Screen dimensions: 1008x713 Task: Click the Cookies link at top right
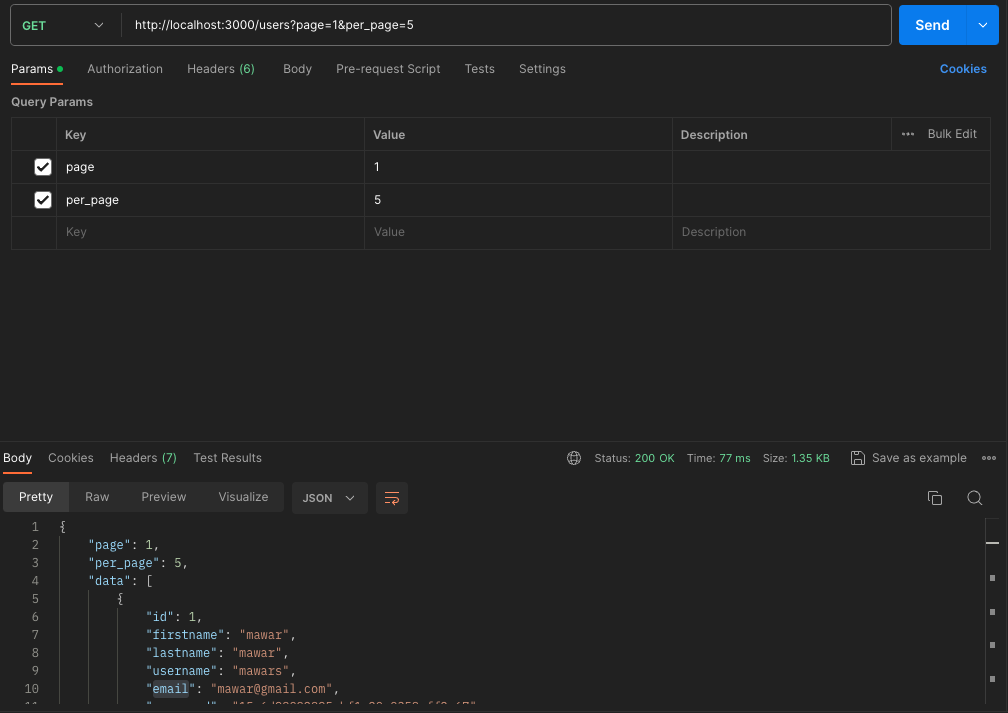click(962, 69)
